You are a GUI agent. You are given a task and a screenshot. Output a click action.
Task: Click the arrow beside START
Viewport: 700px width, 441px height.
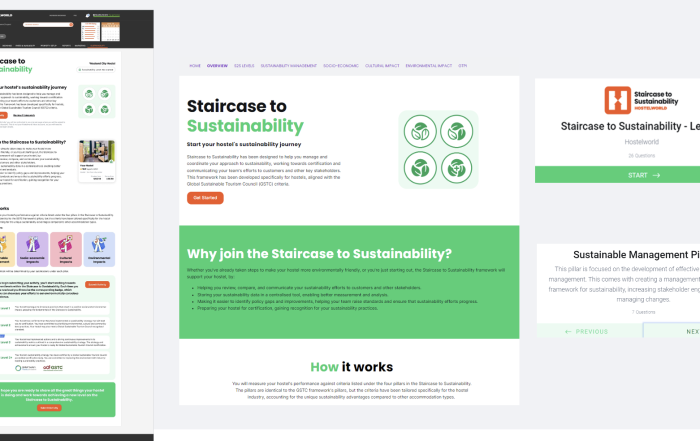click(x=656, y=175)
